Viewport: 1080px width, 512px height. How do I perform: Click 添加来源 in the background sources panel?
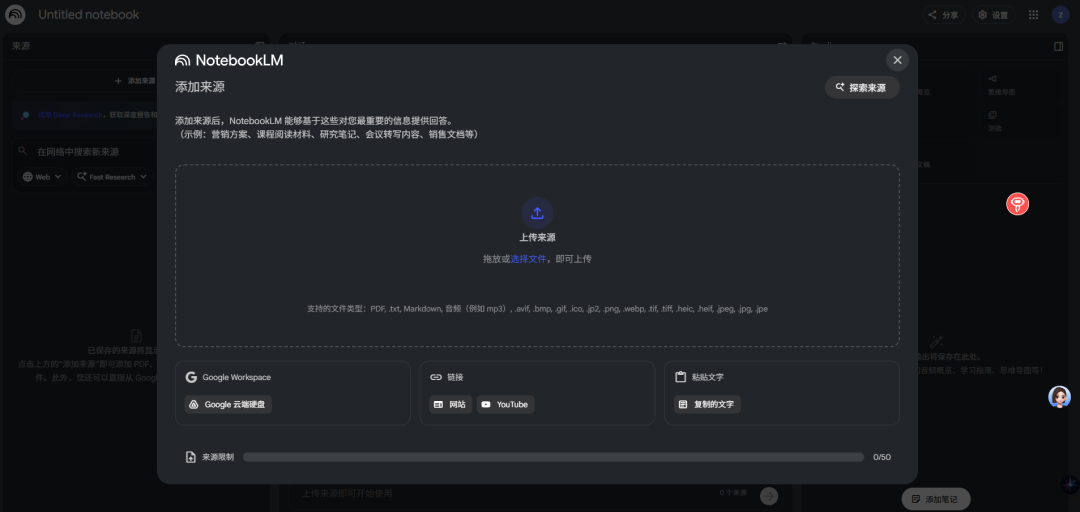coord(135,81)
